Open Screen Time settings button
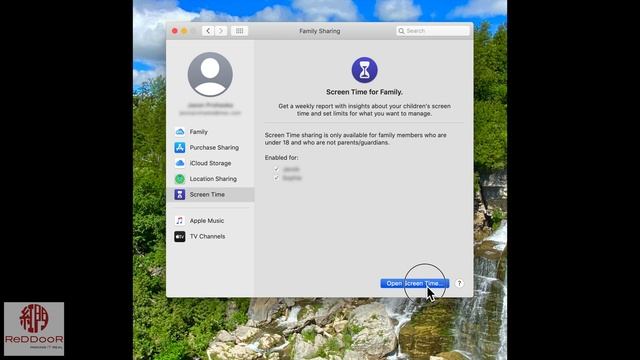This screenshot has height=360, width=640. click(x=415, y=283)
